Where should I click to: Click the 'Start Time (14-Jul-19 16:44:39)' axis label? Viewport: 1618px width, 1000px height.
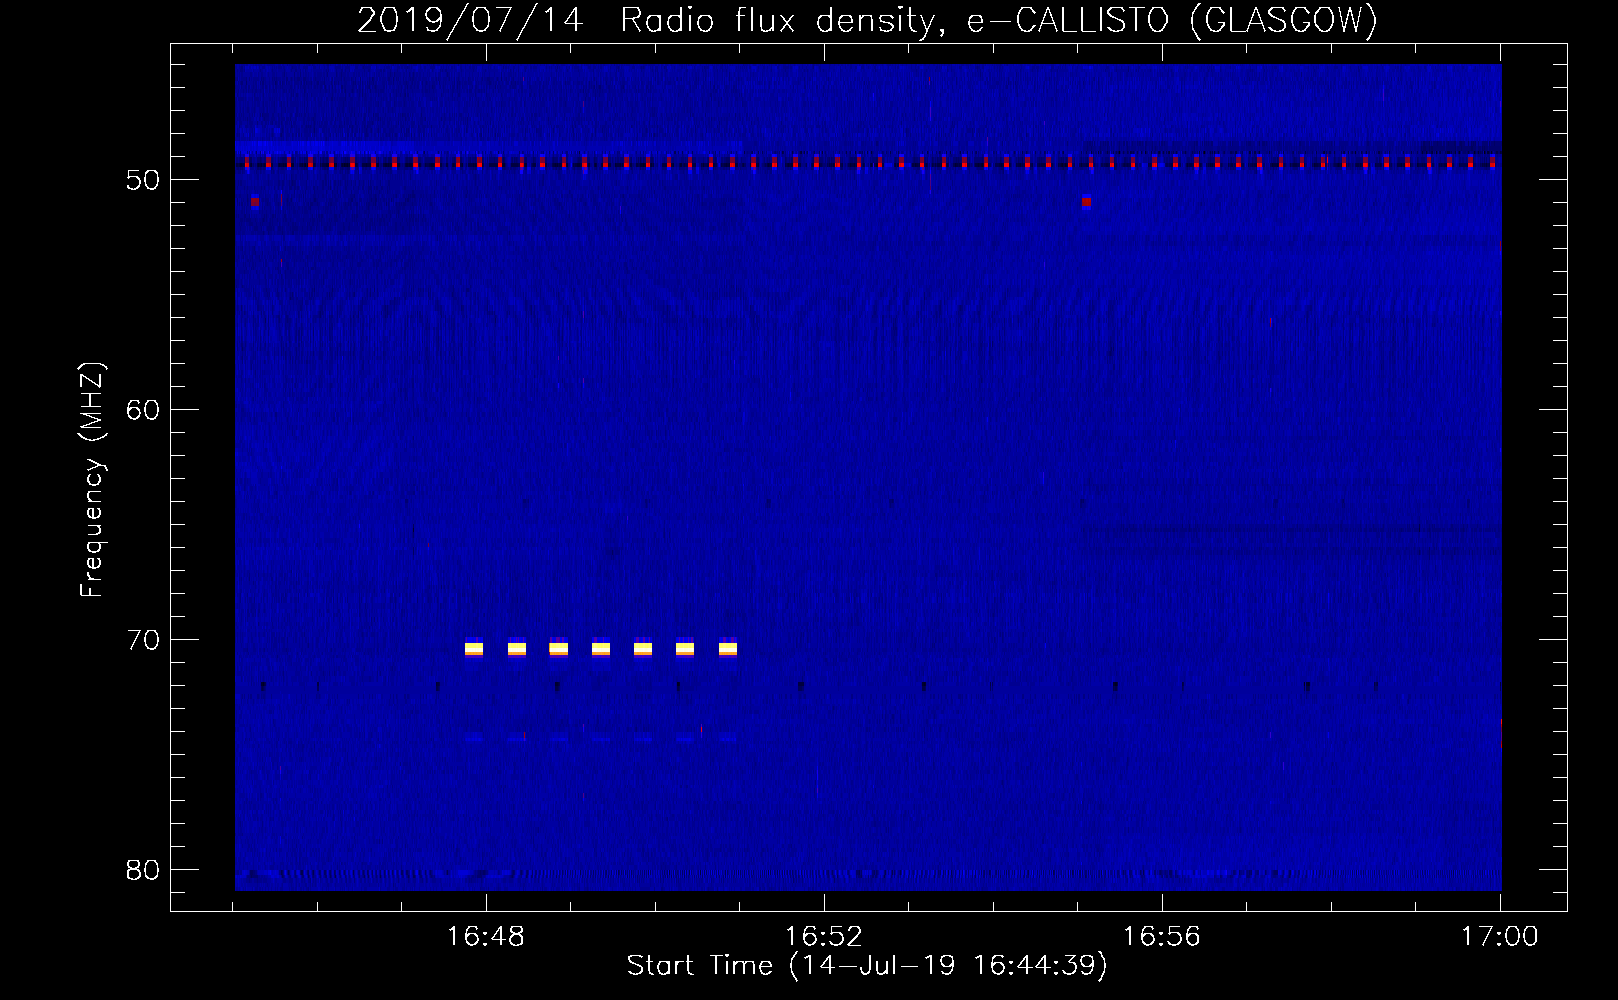(867, 966)
